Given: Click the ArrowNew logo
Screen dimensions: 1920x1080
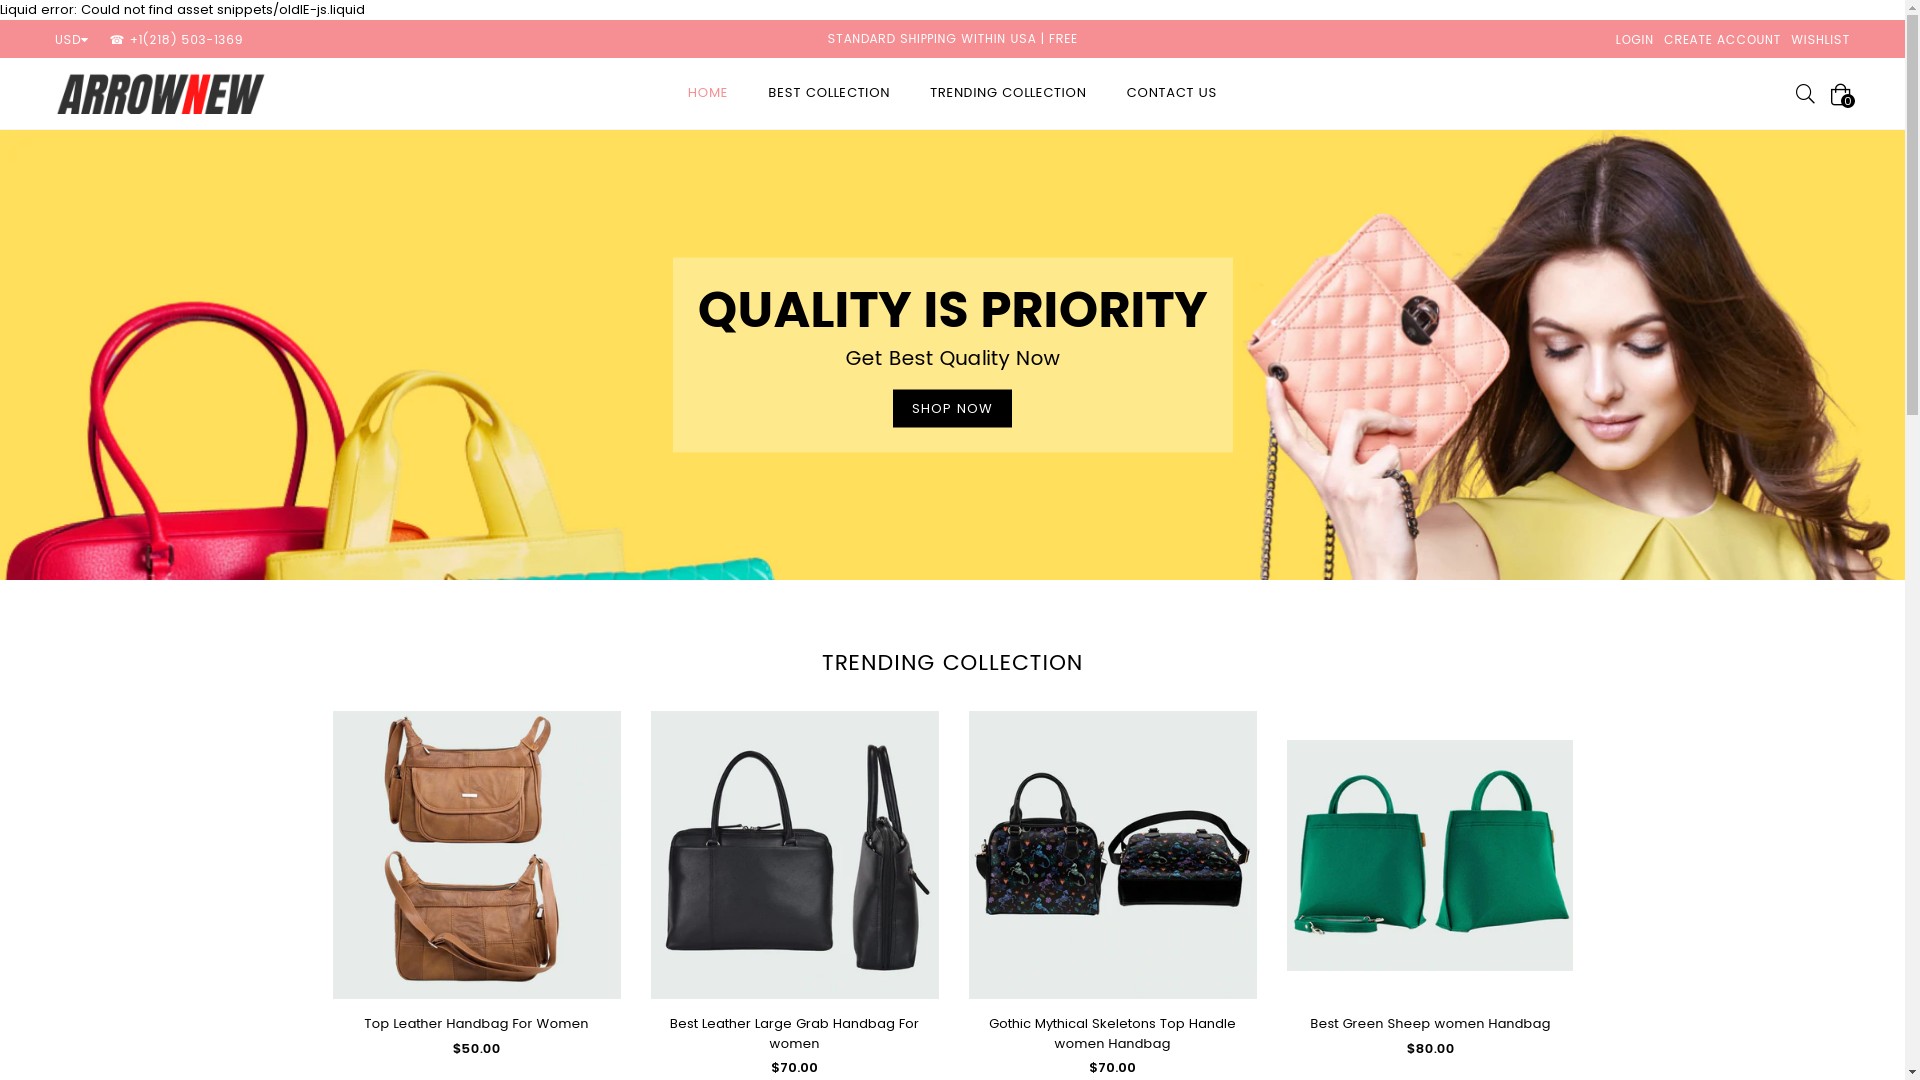Looking at the screenshot, I should point(161,94).
